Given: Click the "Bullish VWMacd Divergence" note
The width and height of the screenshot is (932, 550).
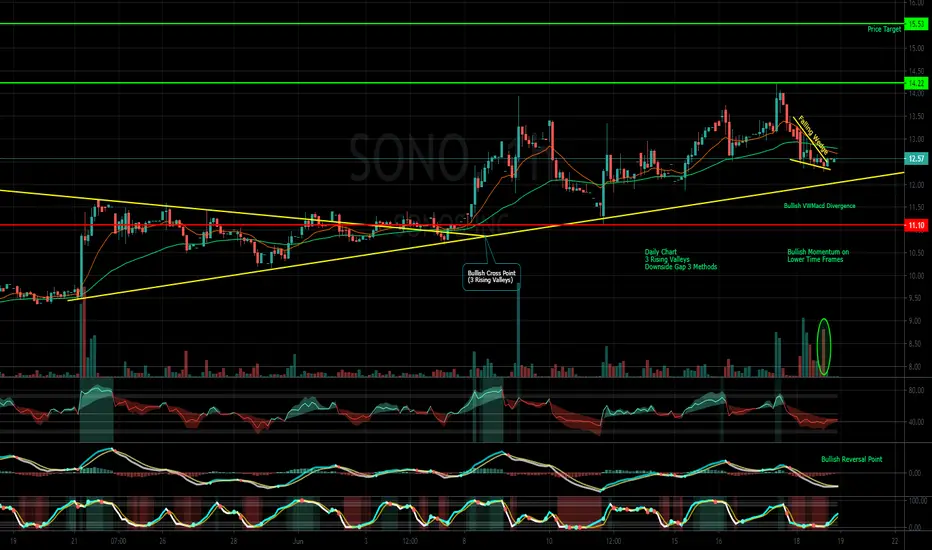Looking at the screenshot, I should 819,206.
